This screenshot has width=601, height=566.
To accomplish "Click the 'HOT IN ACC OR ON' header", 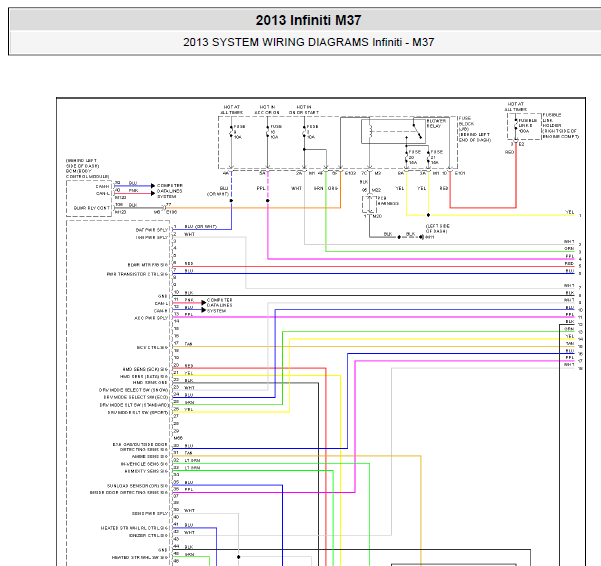I will pos(267,110).
